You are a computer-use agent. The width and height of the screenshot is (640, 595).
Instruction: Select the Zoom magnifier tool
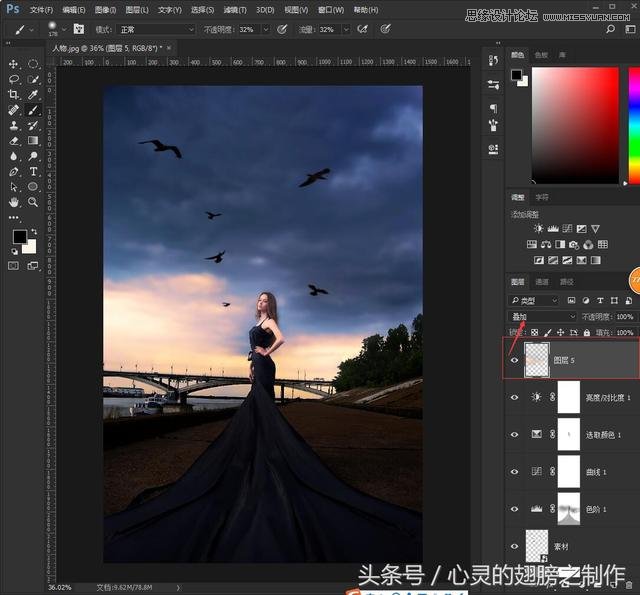[33, 202]
